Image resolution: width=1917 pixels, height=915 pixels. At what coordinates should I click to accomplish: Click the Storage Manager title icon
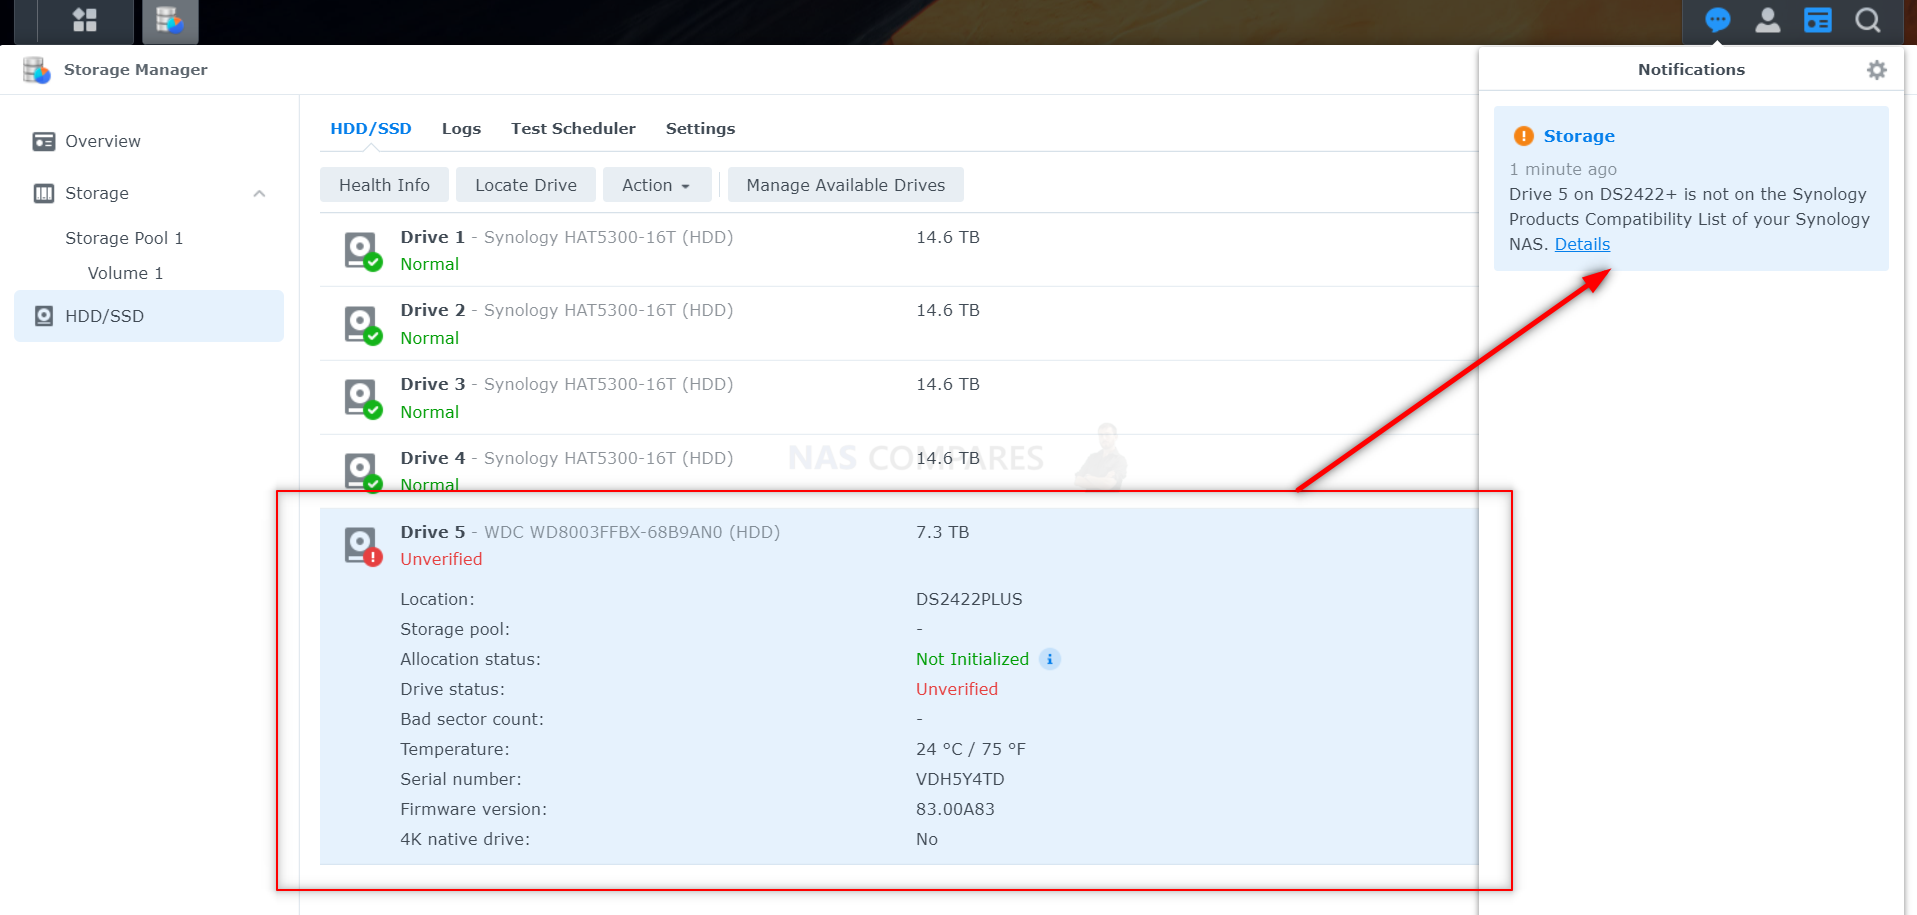pos(37,70)
